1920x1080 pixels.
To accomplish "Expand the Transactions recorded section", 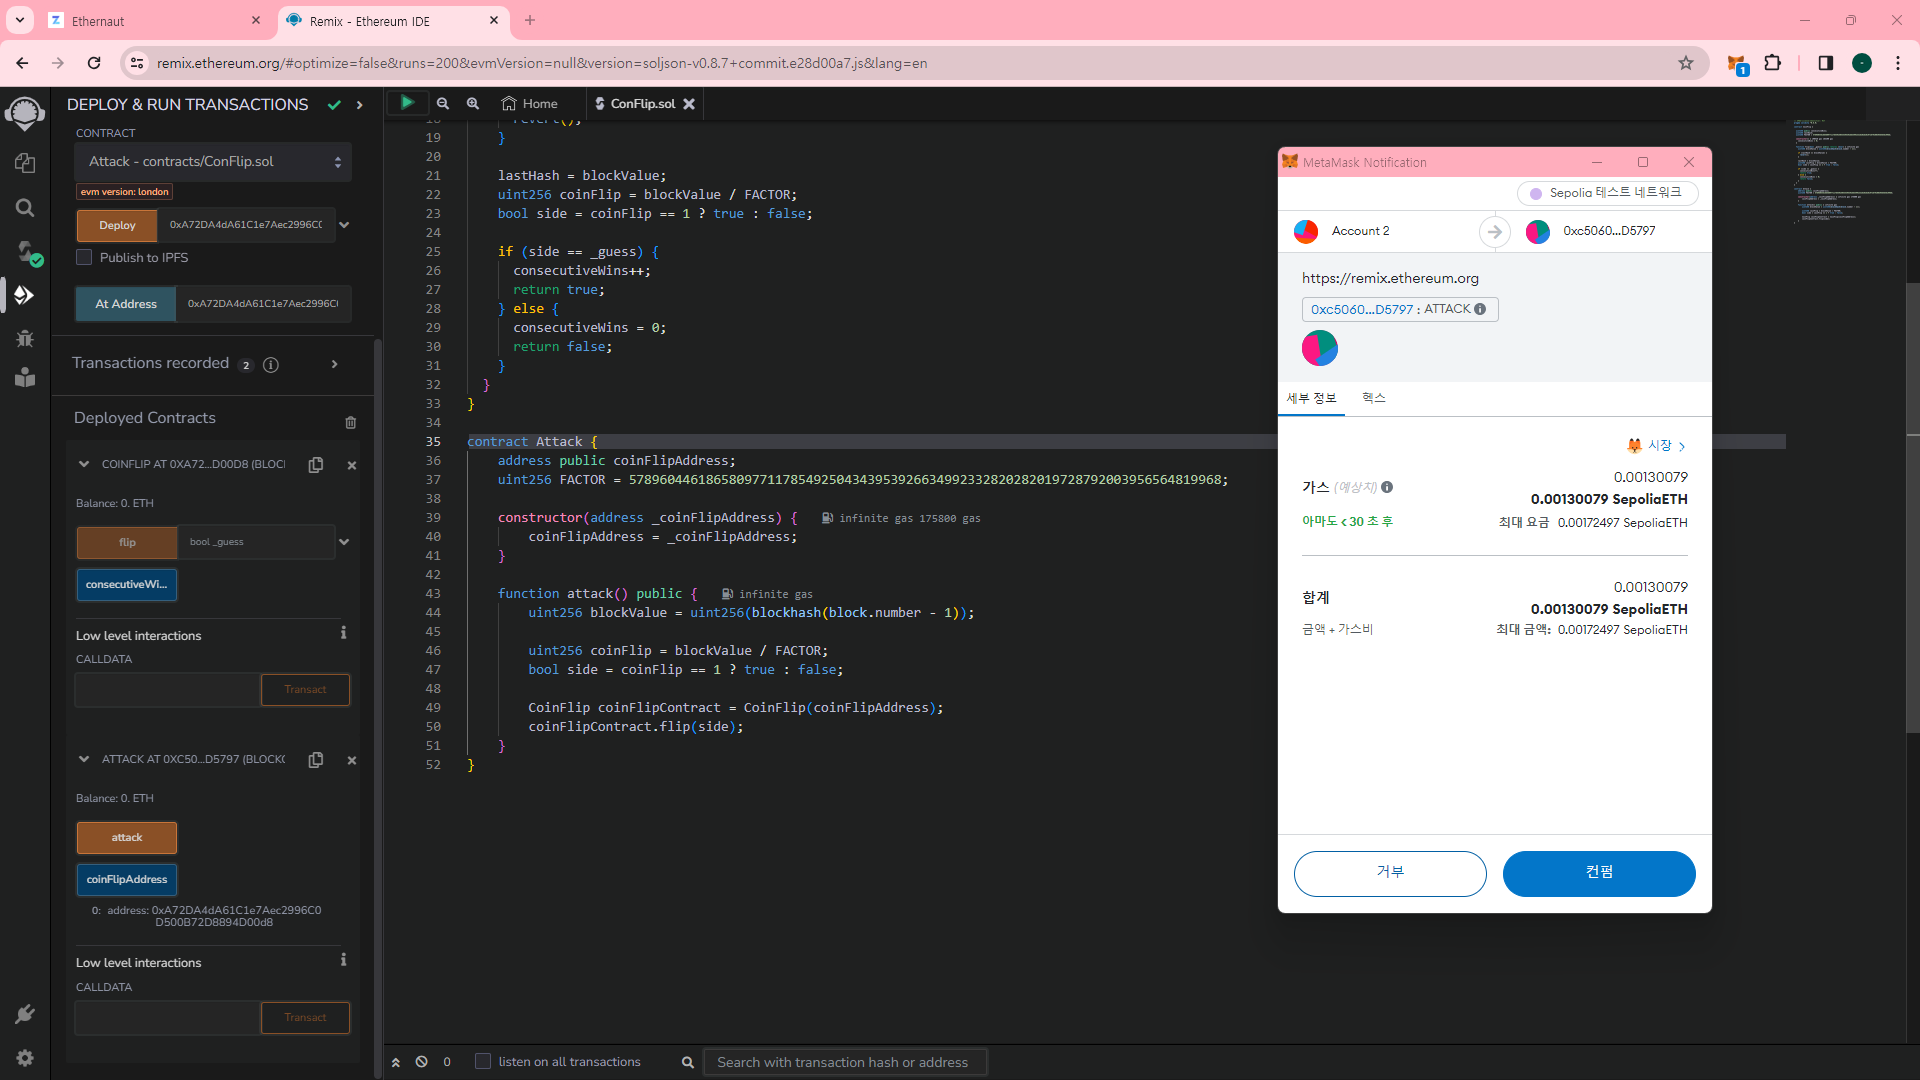I will pos(334,364).
